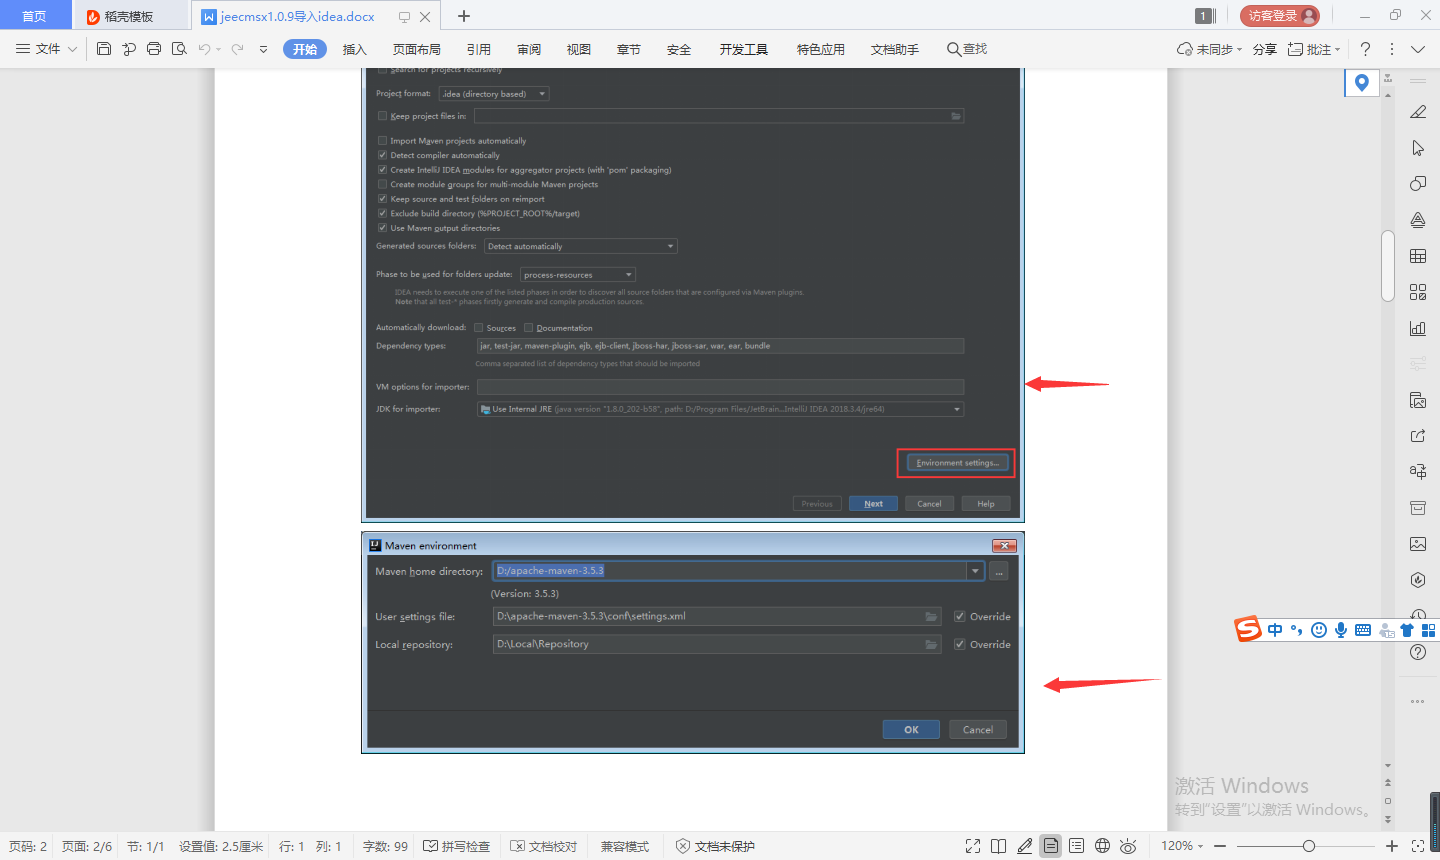Click the zoom in plus button
Image resolution: width=1440 pixels, height=860 pixels.
pos(1391,846)
